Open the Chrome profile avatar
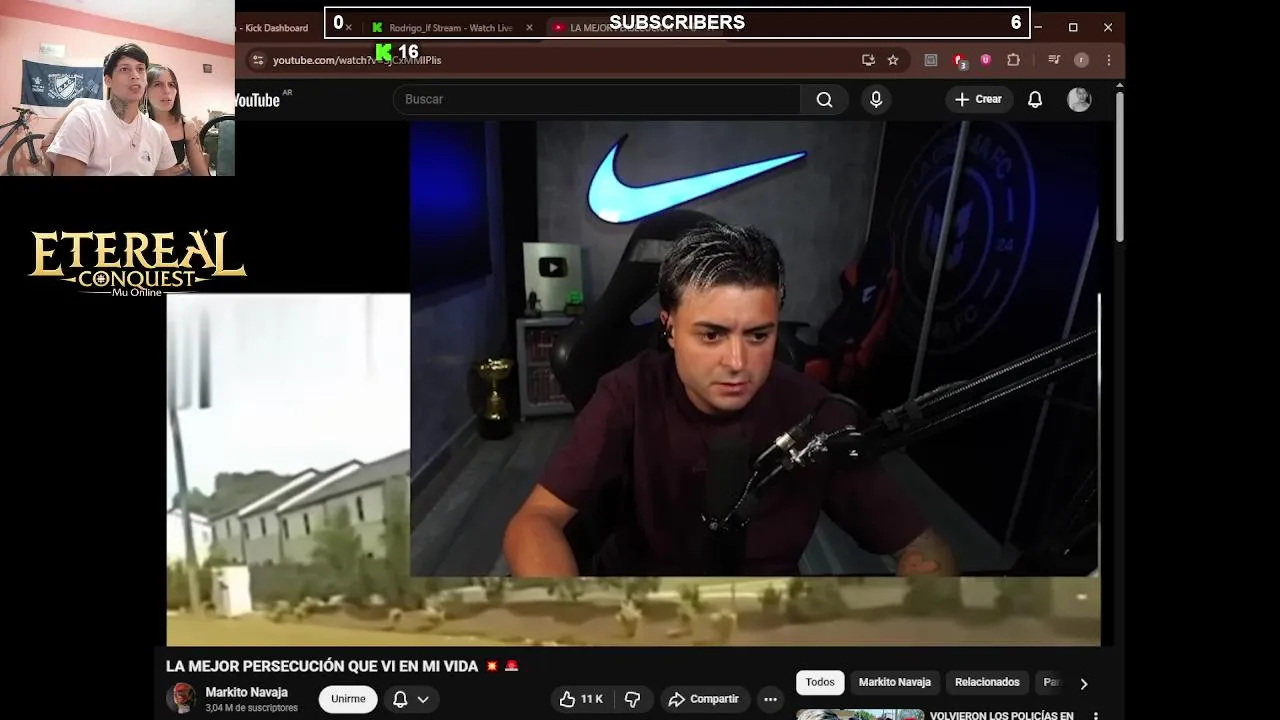Viewport: 1280px width, 720px height. pyautogui.click(x=1081, y=60)
